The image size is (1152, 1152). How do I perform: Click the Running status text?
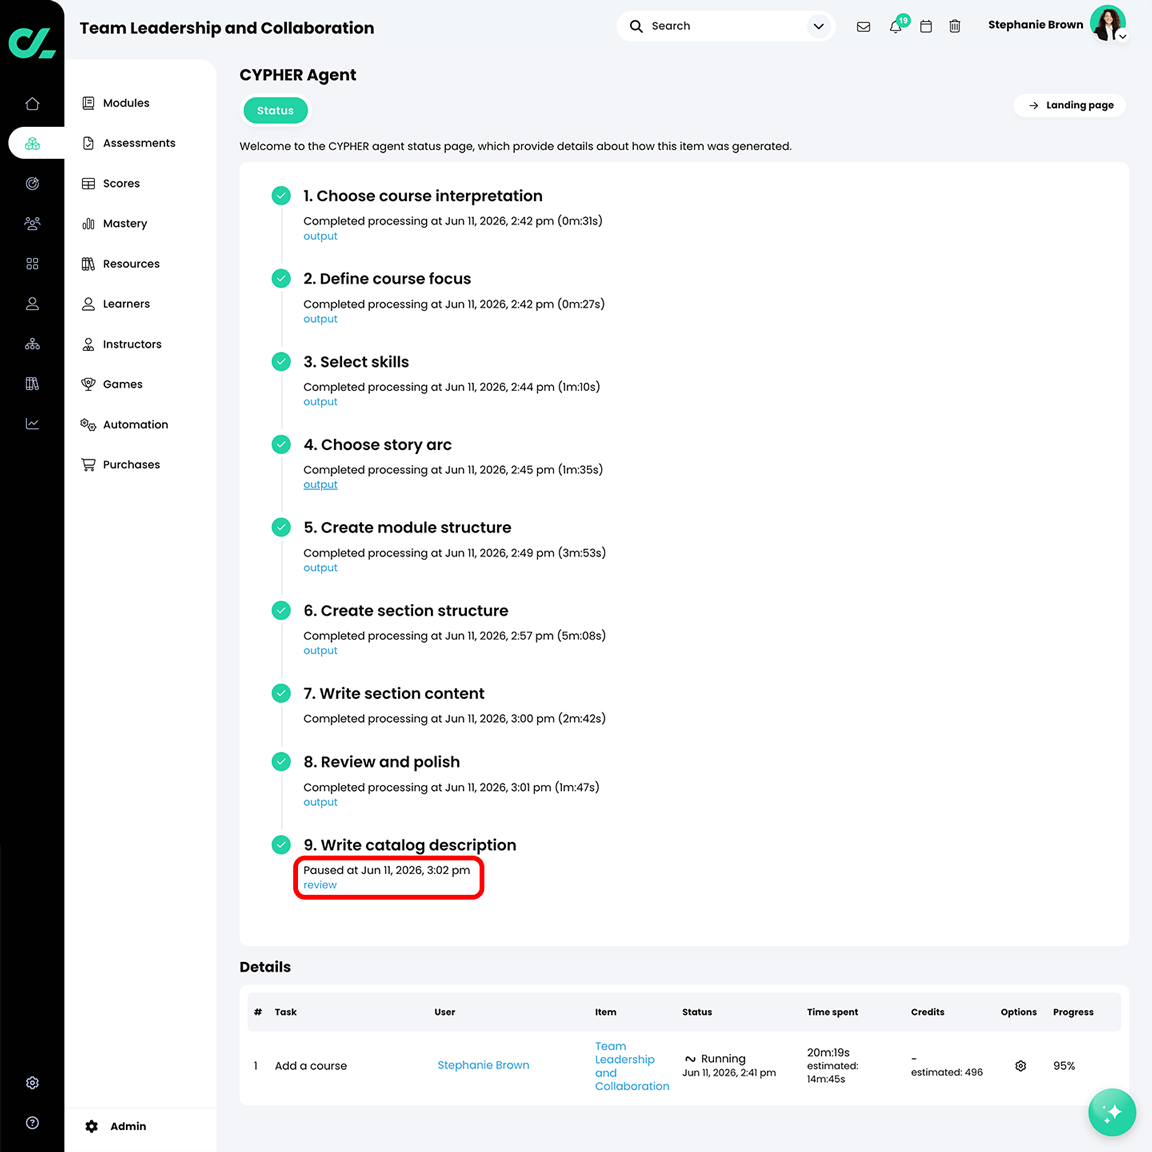pyautogui.click(x=723, y=1059)
